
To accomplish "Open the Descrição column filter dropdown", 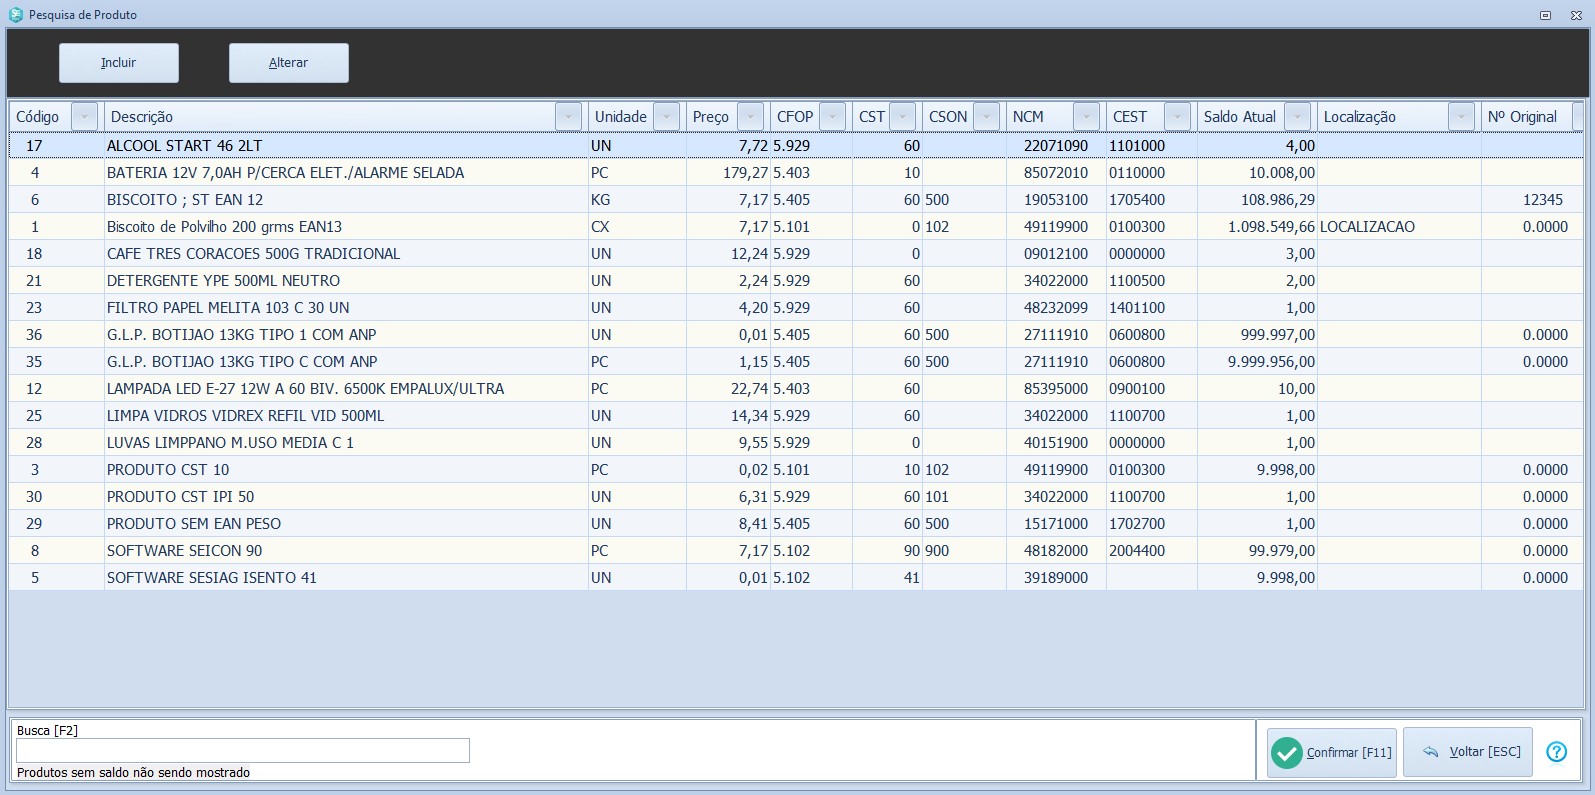I will pos(568,117).
